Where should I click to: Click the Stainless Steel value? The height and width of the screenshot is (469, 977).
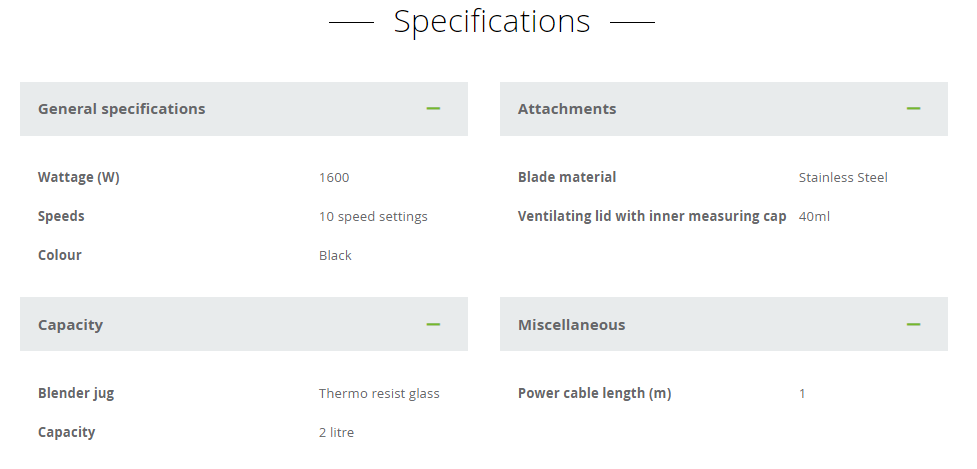843,178
